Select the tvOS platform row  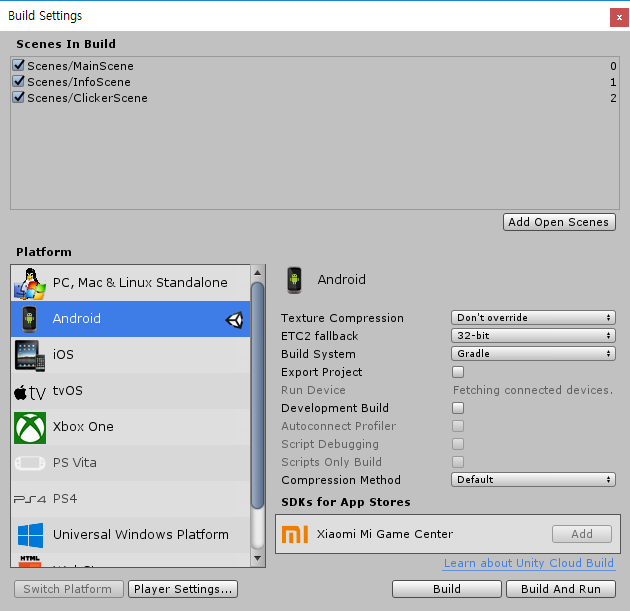click(x=131, y=391)
